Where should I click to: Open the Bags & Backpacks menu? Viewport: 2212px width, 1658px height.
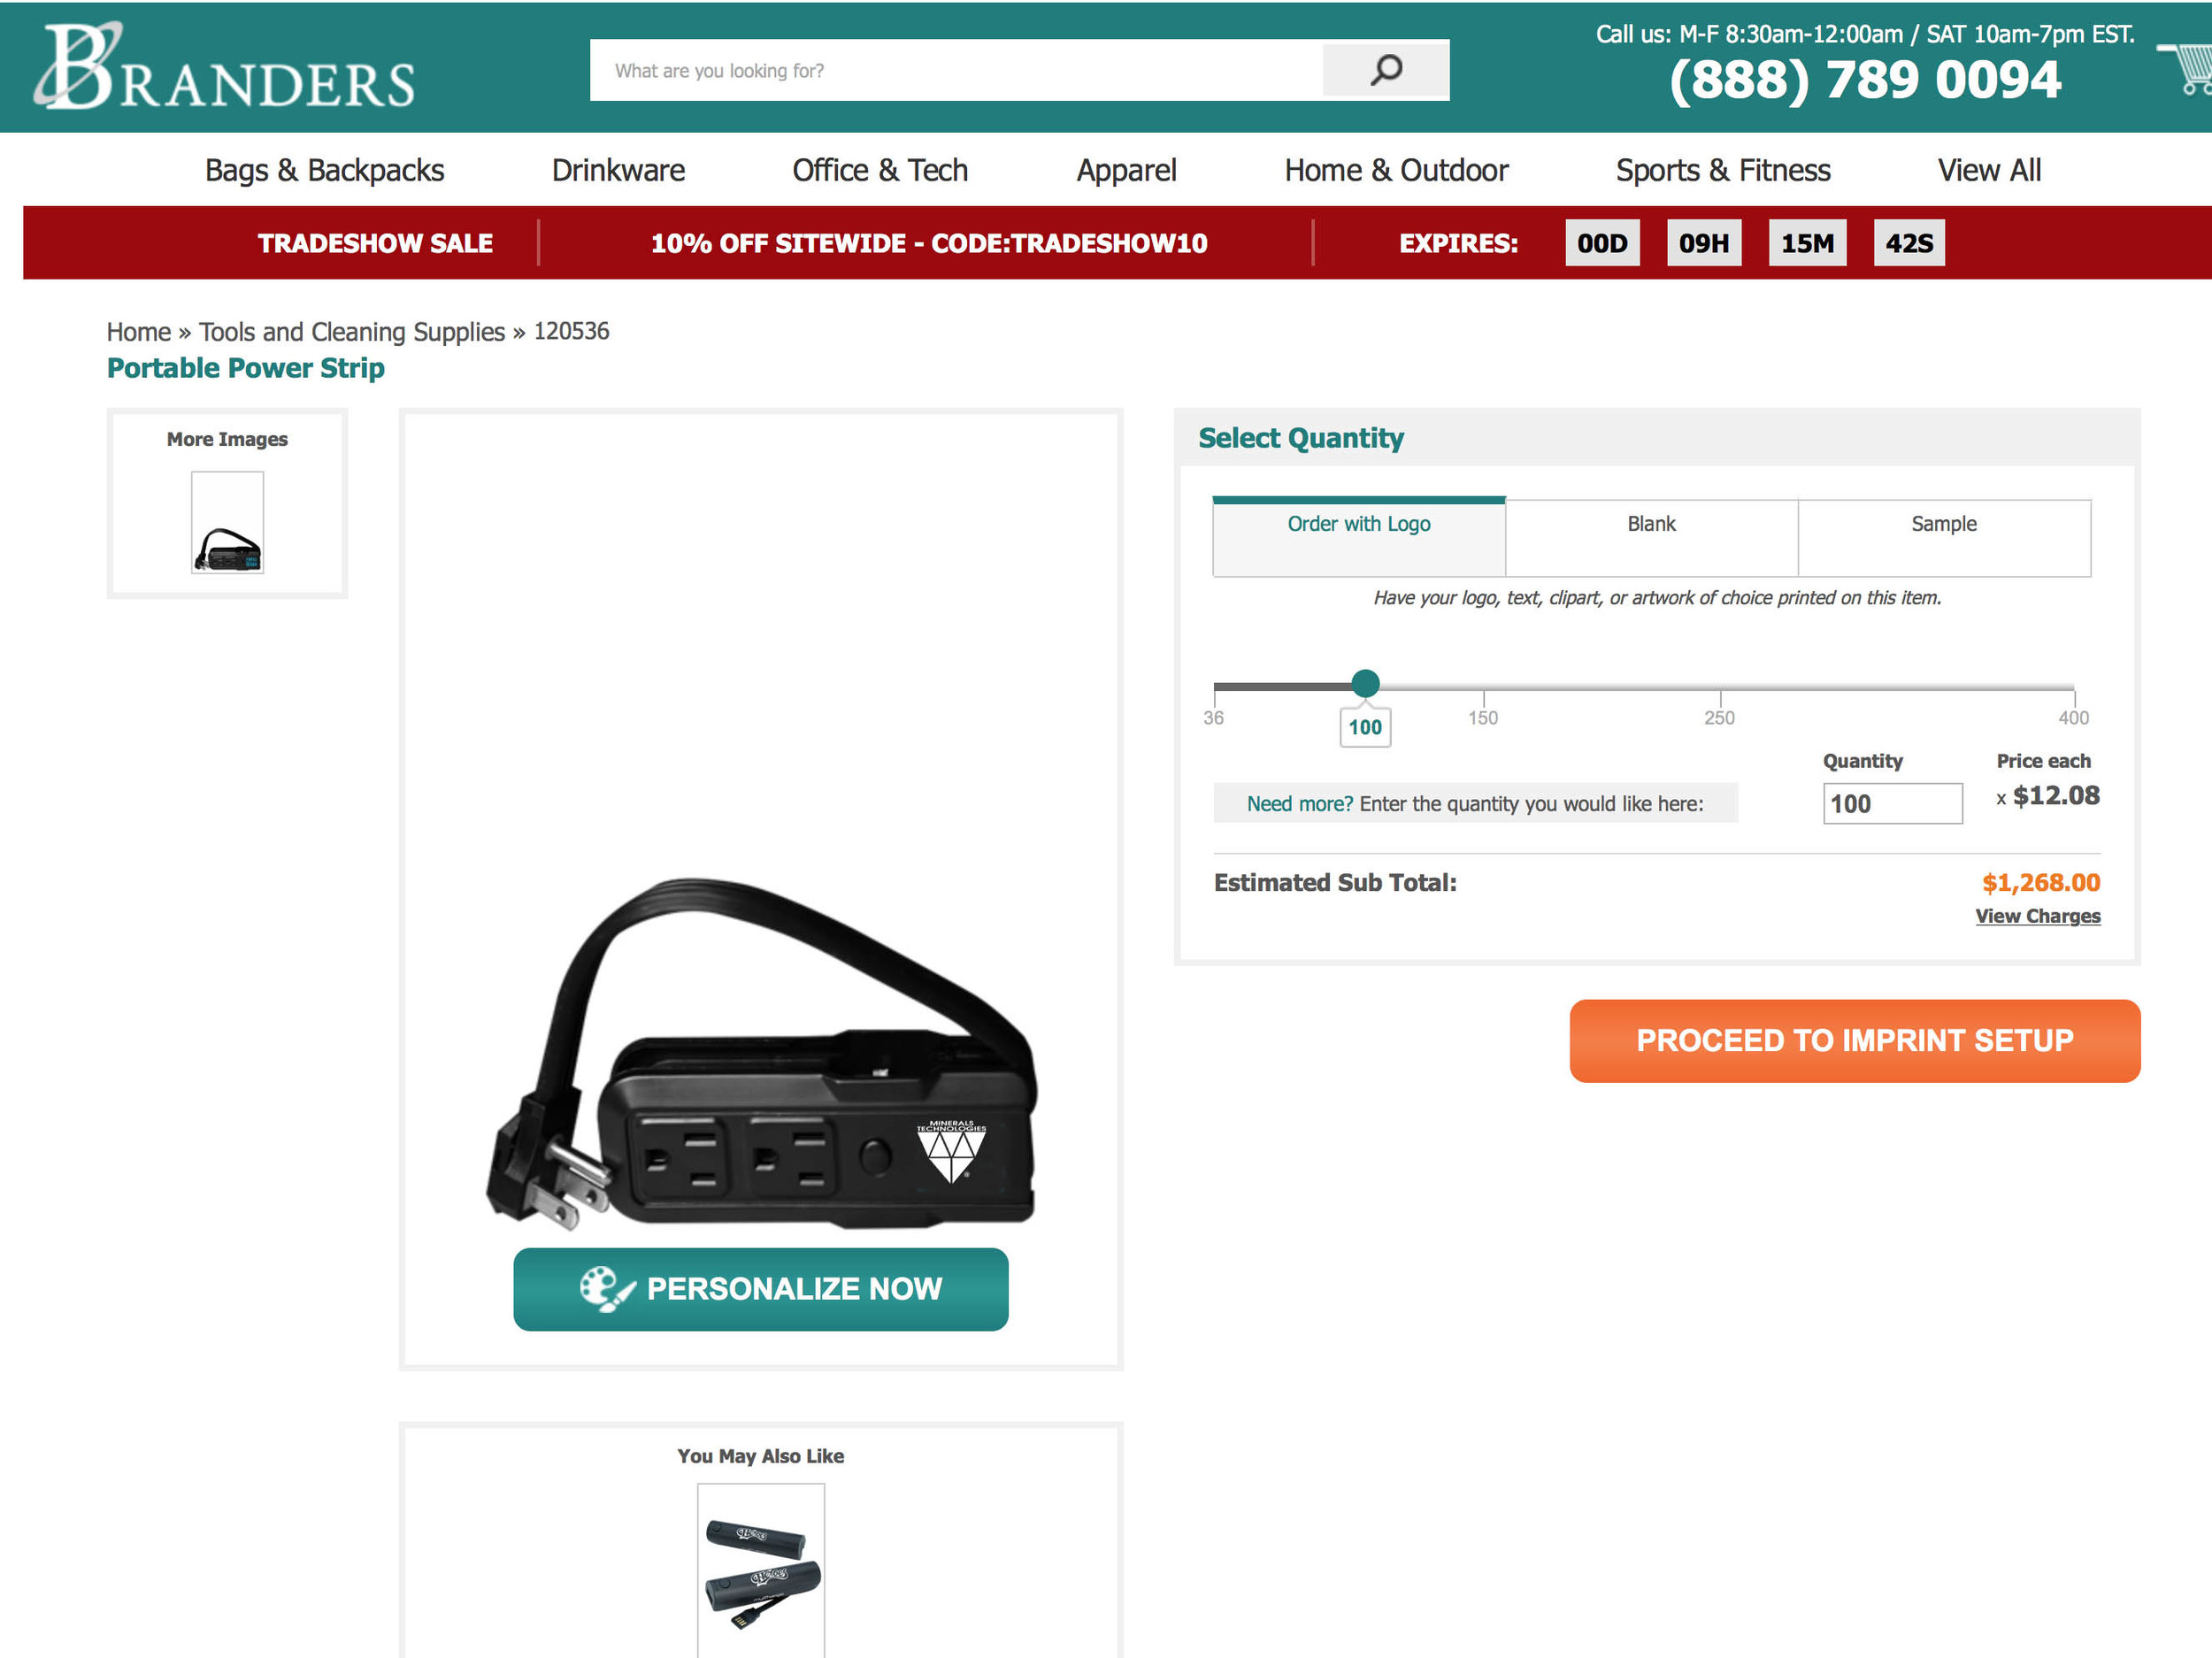[324, 170]
